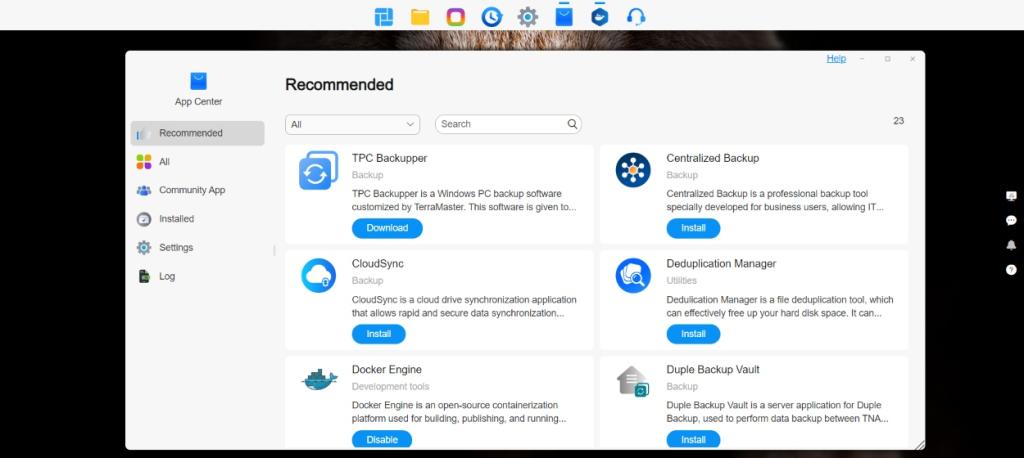
Task: Click the sidebar collapse handle divider
Action: click(274, 250)
